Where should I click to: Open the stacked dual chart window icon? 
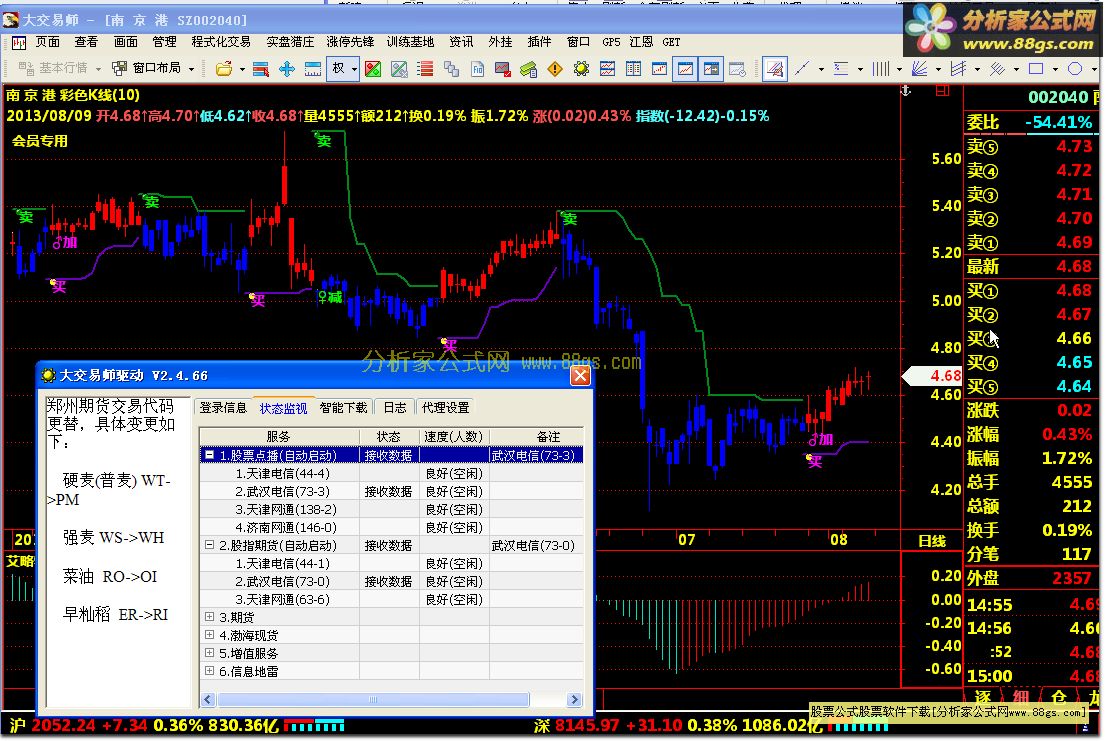[607, 69]
